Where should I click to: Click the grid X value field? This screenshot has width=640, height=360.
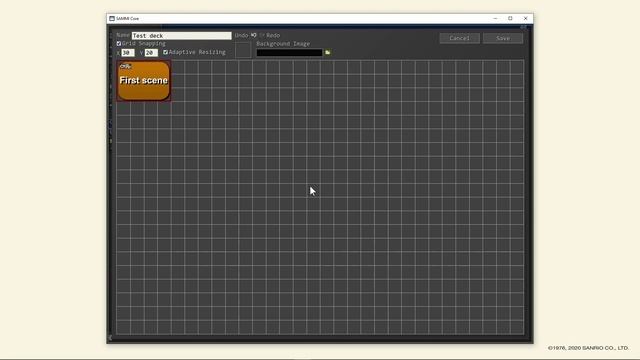(128, 53)
